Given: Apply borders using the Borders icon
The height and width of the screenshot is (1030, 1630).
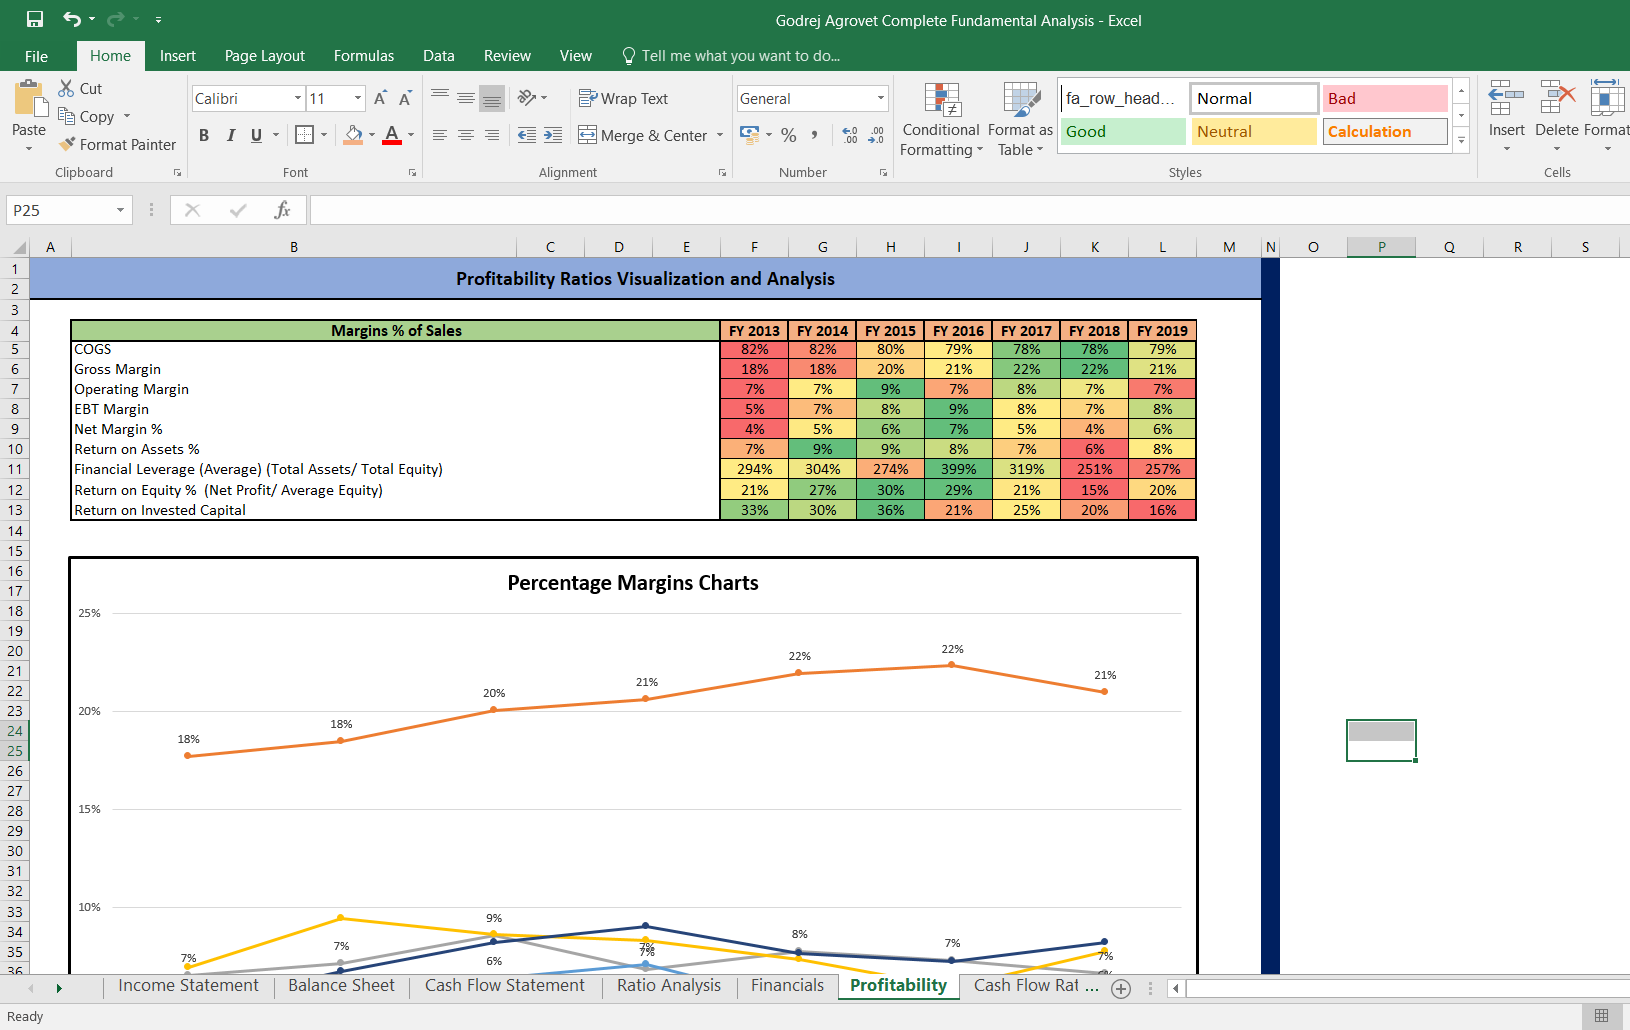Looking at the screenshot, I should (305, 135).
